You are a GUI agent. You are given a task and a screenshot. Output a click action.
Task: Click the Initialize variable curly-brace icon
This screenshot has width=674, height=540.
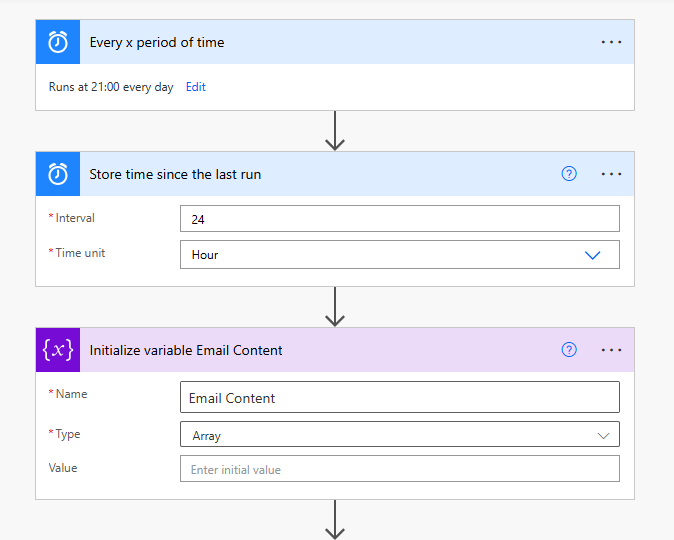pos(58,350)
